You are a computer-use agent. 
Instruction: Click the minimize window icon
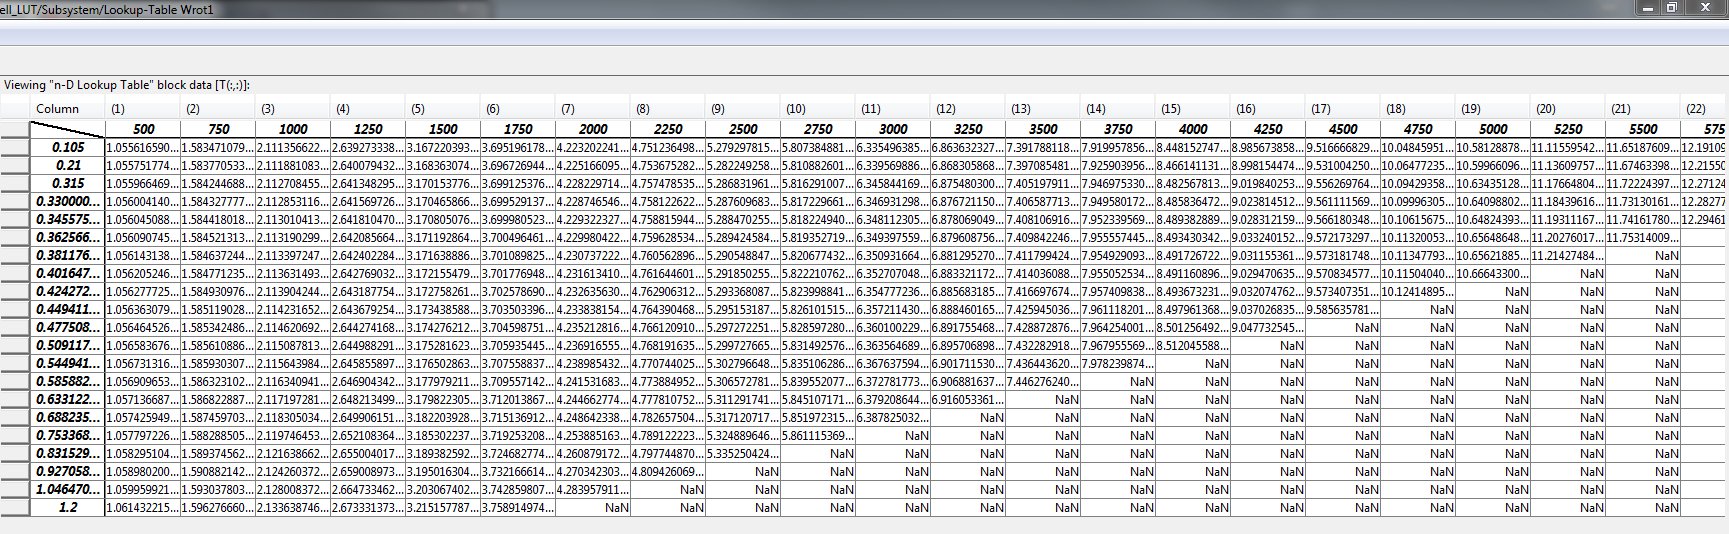pos(1647,8)
